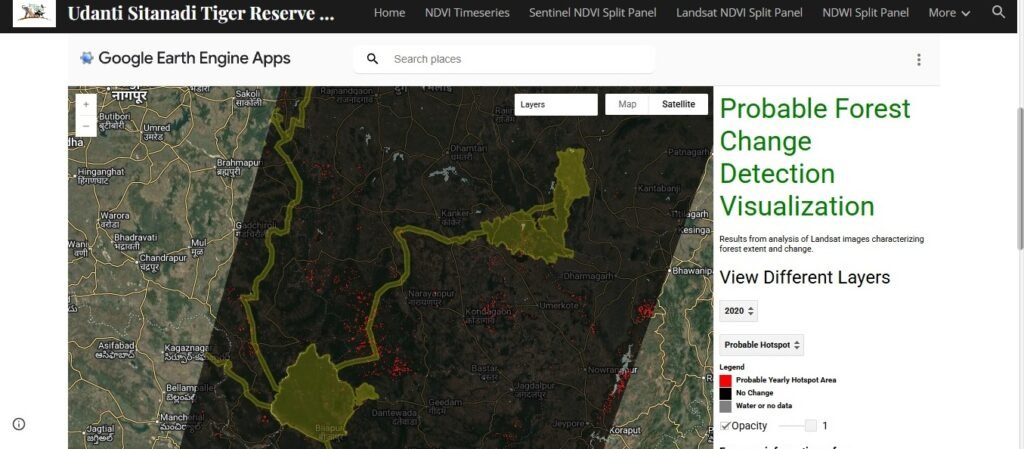Click the search places magnifier icon
The width and height of the screenshot is (1024, 449).
pyautogui.click(x=373, y=59)
